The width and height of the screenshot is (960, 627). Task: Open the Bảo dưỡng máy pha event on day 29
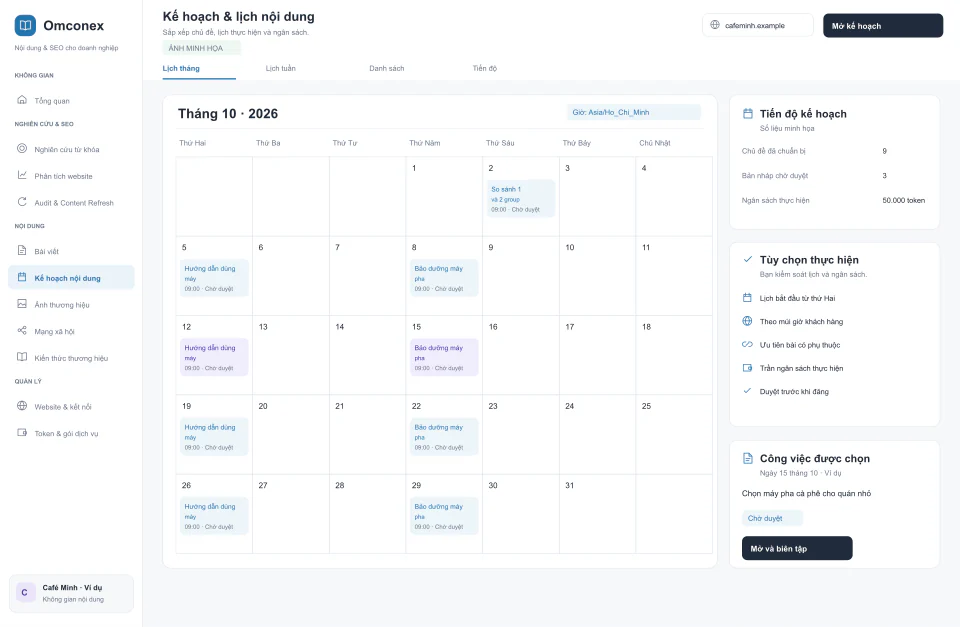point(444,516)
